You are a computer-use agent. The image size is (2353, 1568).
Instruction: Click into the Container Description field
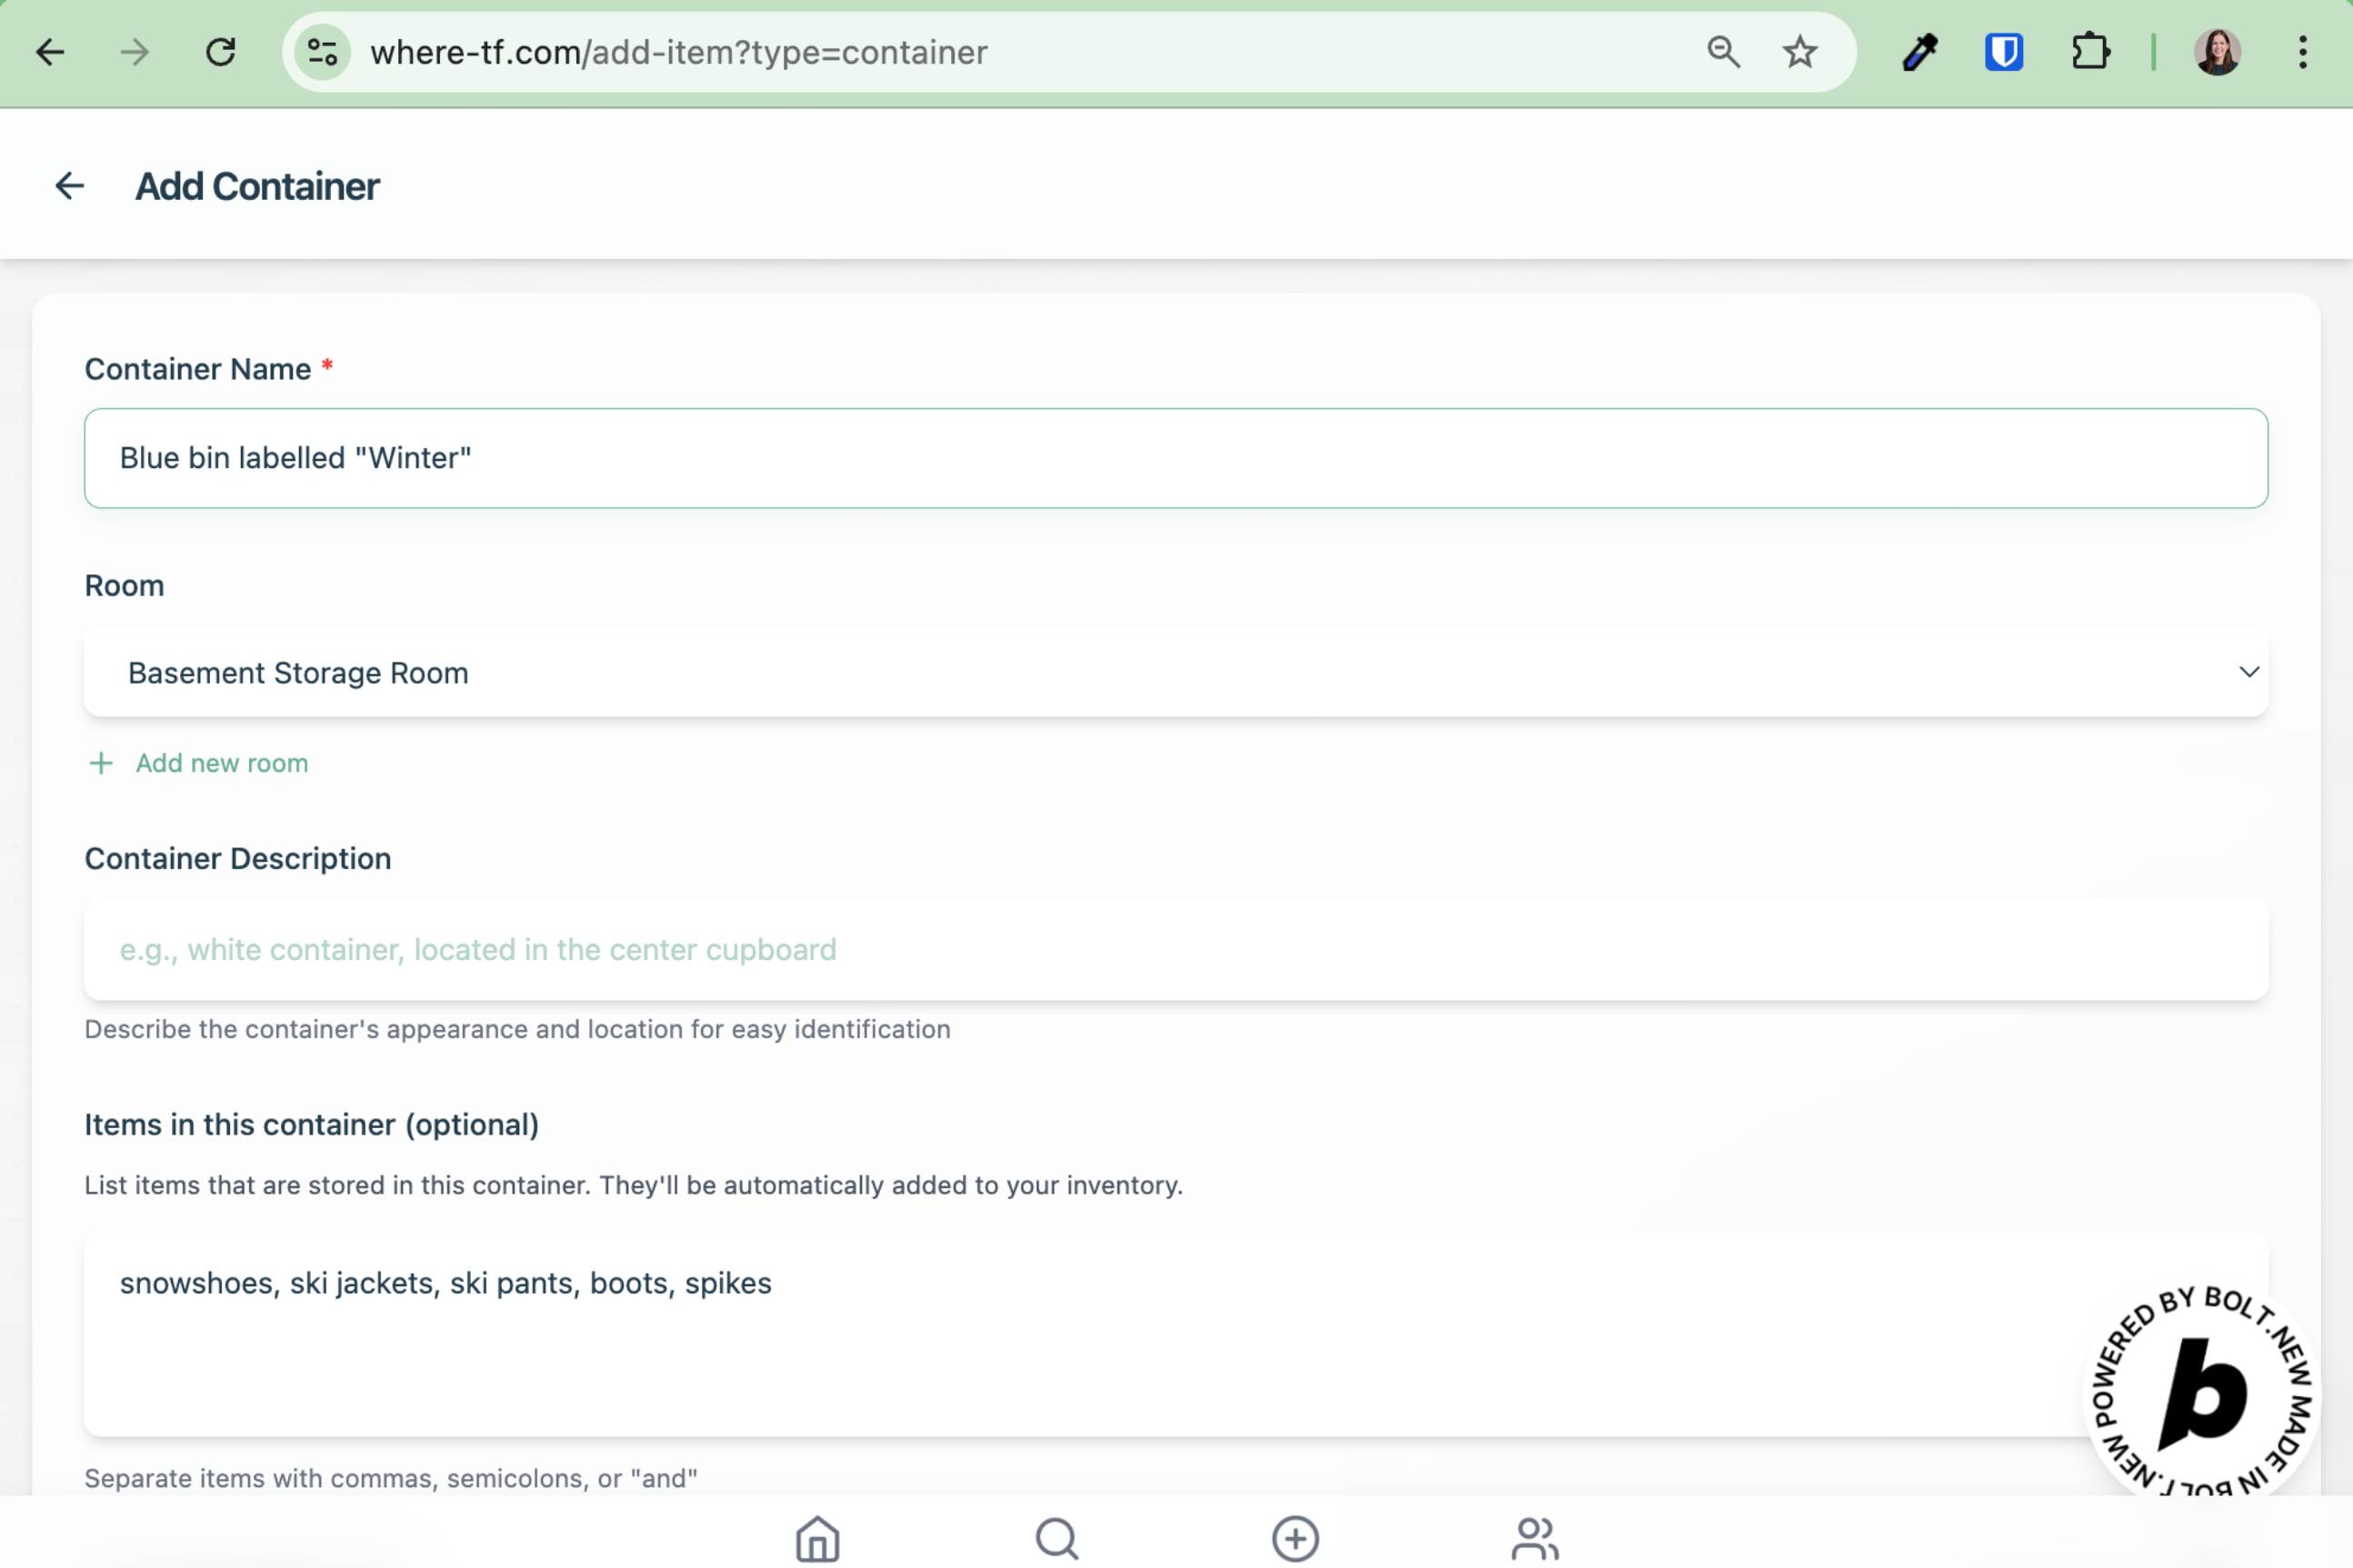tap(1175, 949)
